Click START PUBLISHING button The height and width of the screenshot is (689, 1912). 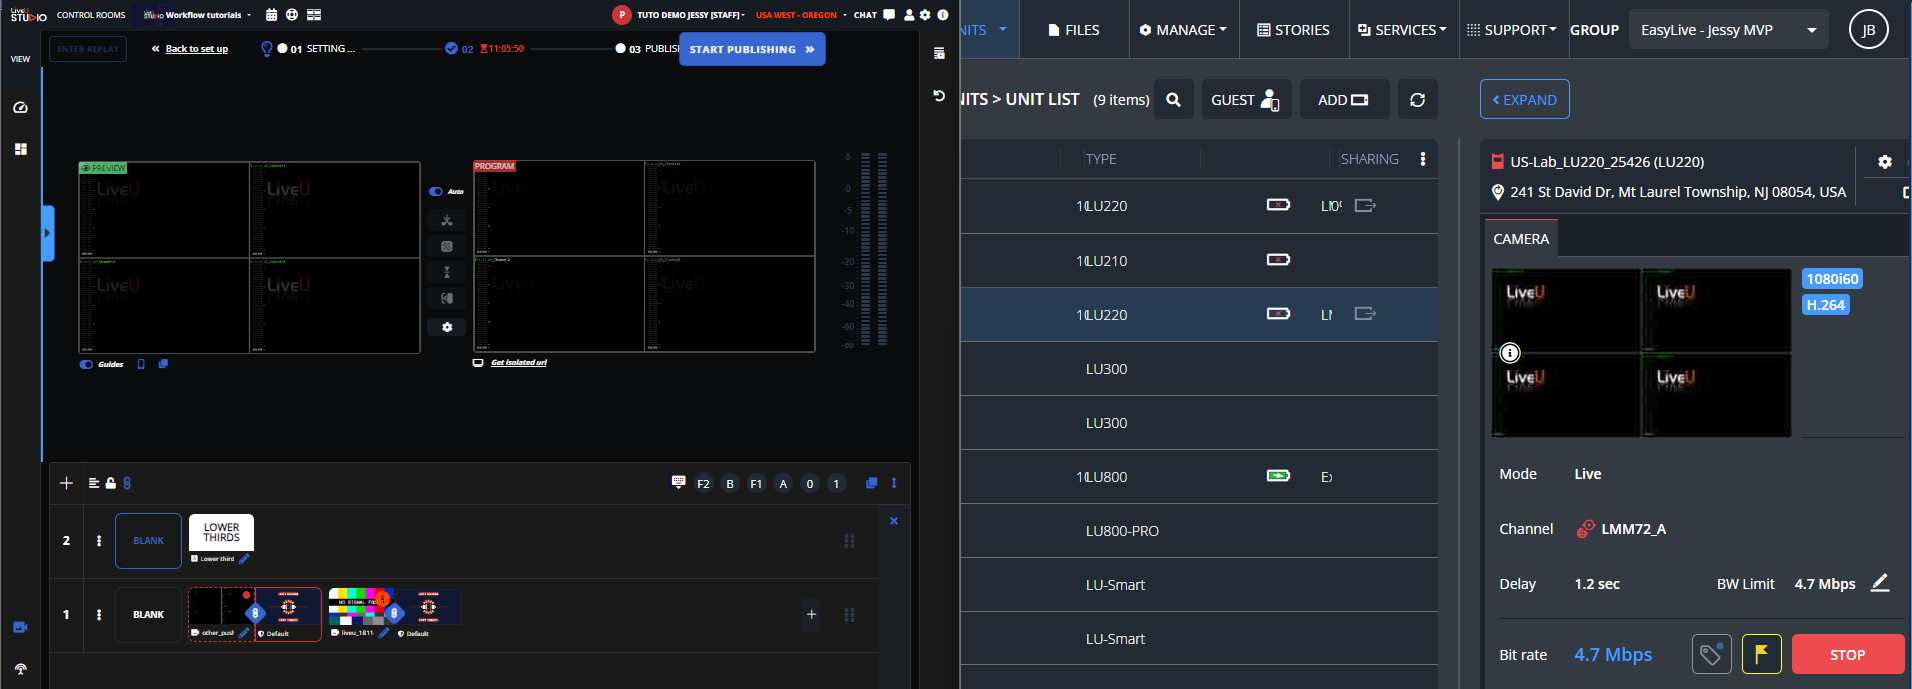tap(752, 49)
